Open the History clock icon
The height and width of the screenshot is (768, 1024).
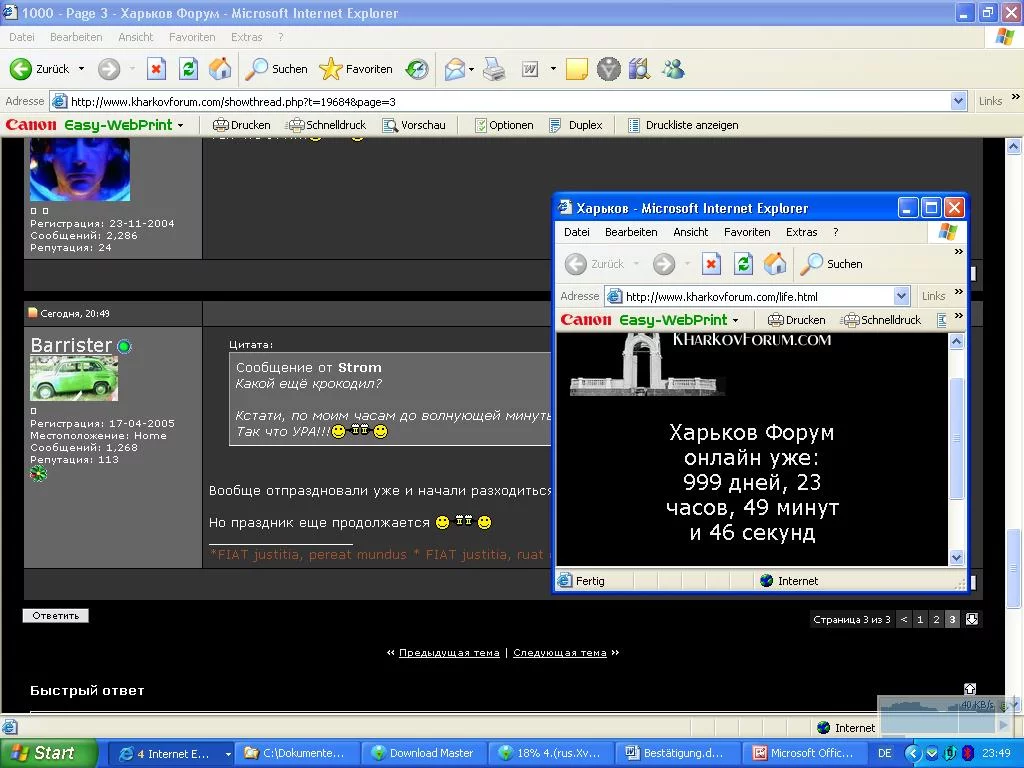(417, 69)
